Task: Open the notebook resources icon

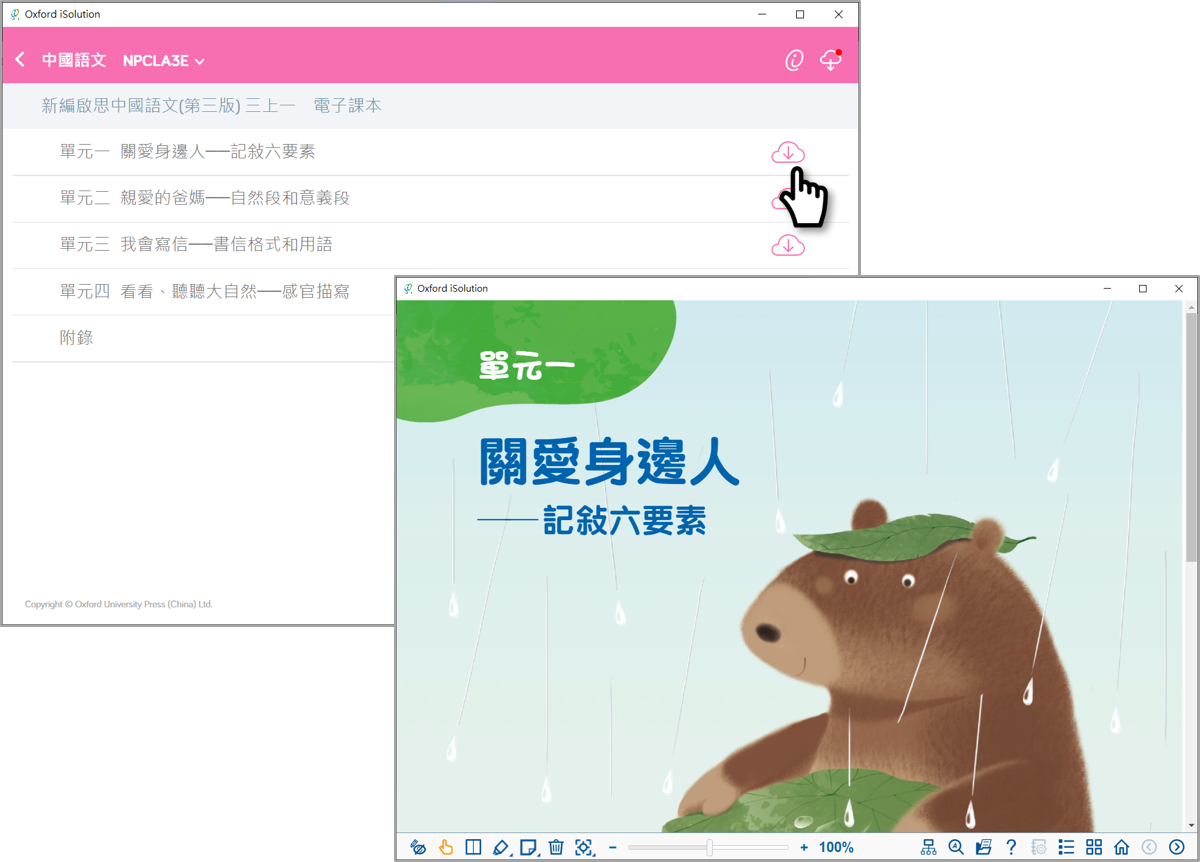Action: click(984, 847)
